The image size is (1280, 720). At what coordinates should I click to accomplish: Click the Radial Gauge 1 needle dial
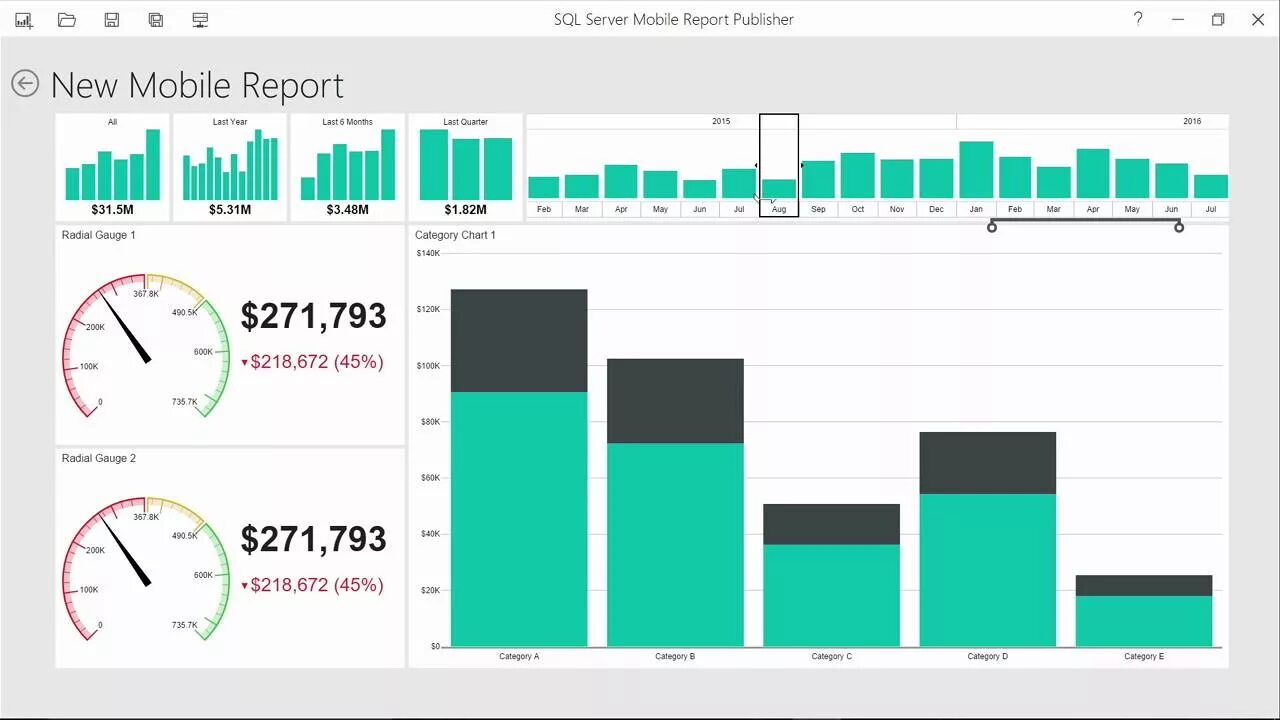point(146,345)
